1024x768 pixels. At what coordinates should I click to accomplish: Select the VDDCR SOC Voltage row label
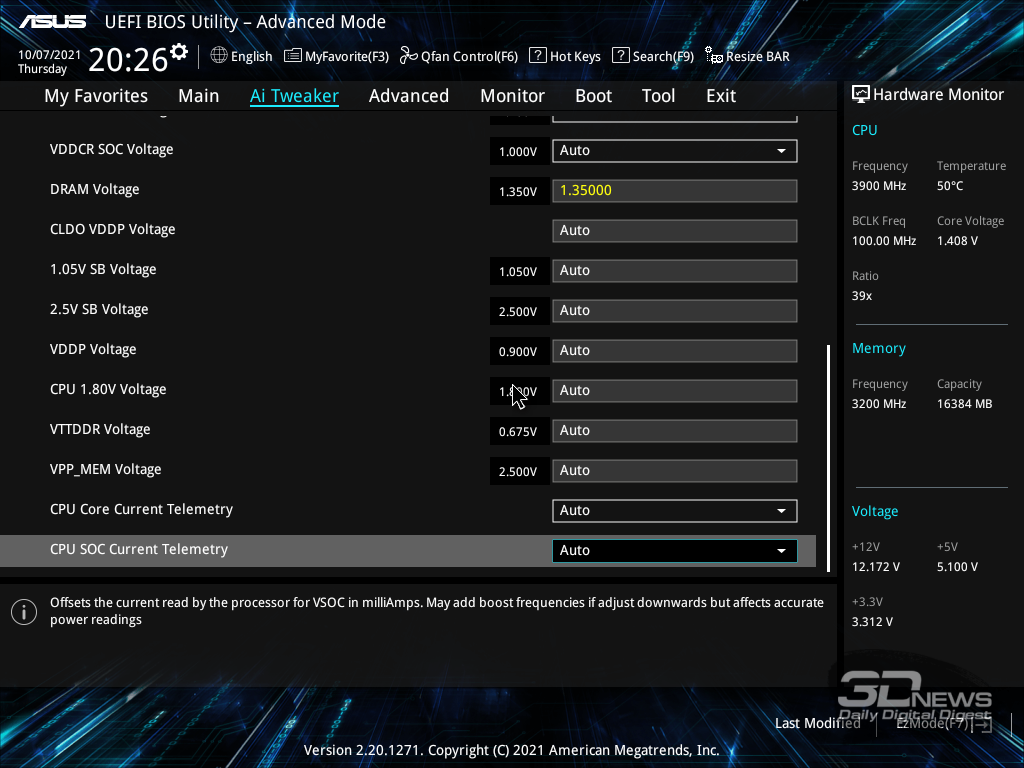pyautogui.click(x=112, y=150)
